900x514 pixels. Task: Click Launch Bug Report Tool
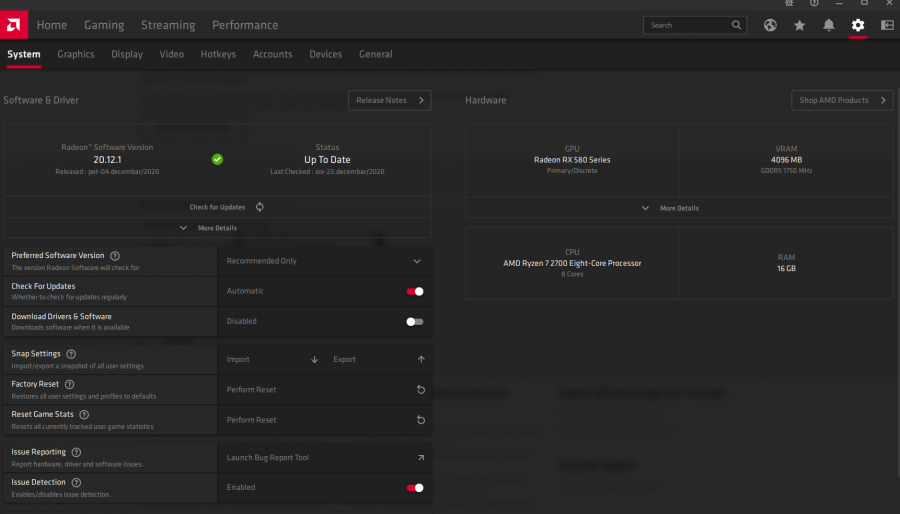pyautogui.click(x=267, y=458)
